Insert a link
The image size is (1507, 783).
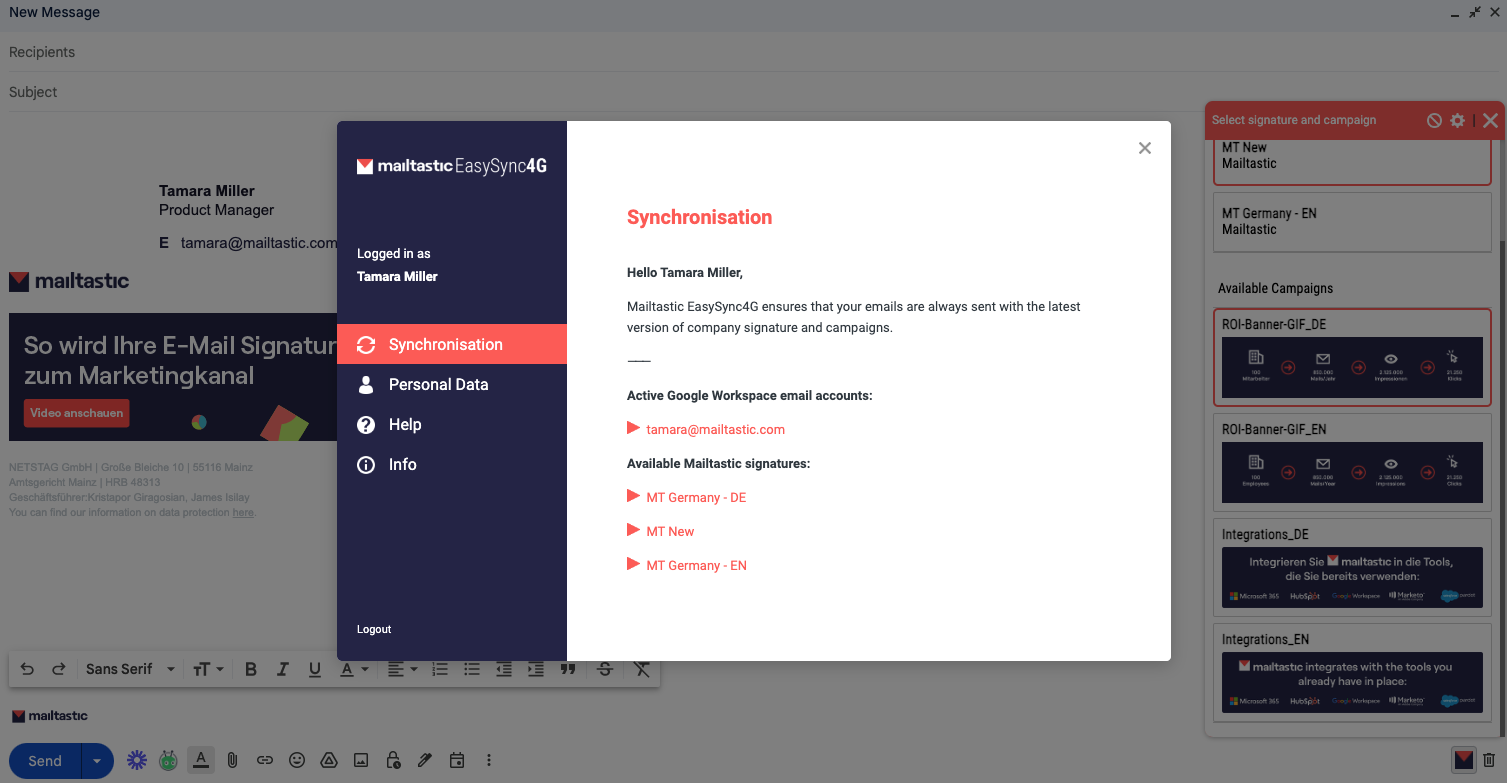click(x=265, y=760)
